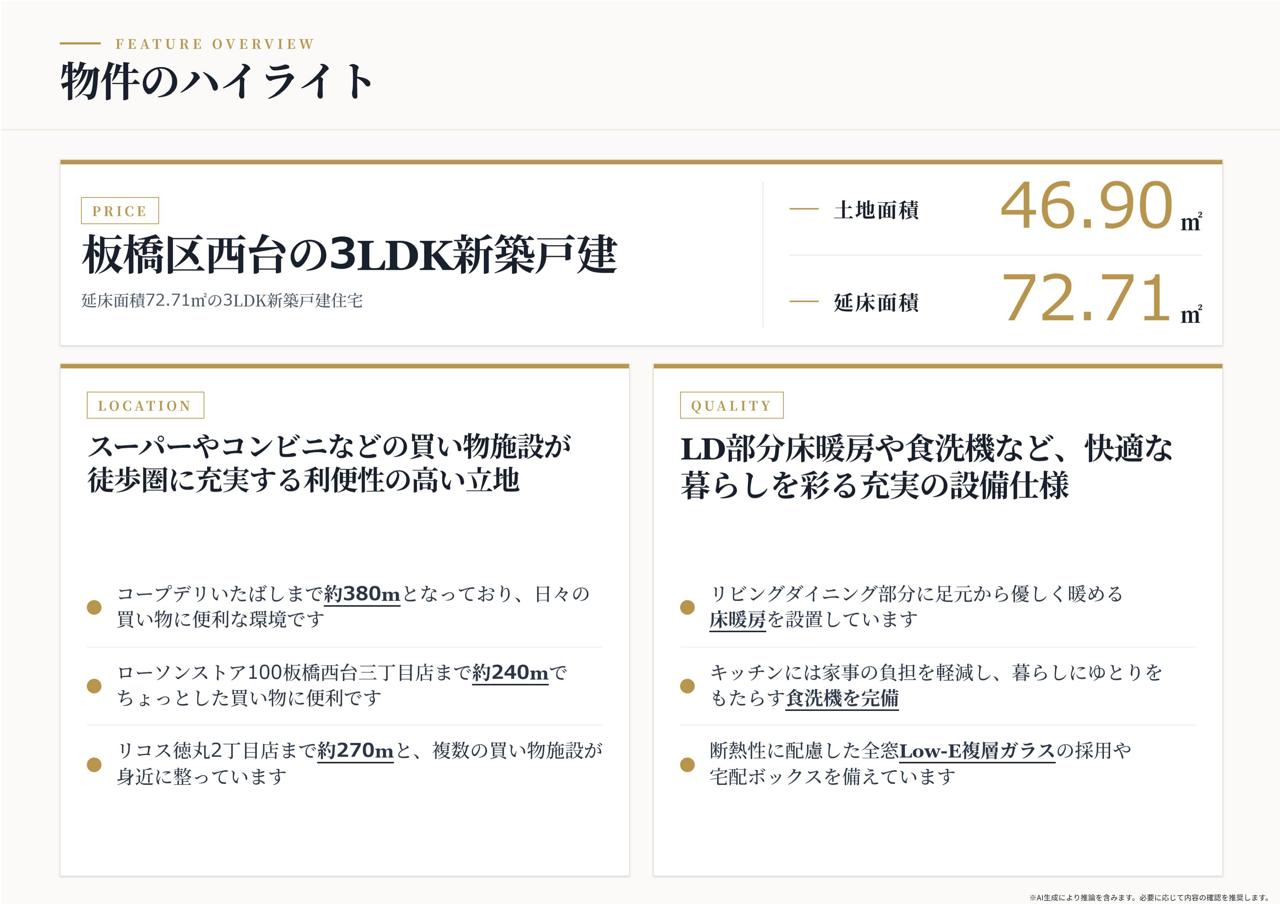
Task: Click the LOCATION label badge
Action: coord(145,405)
